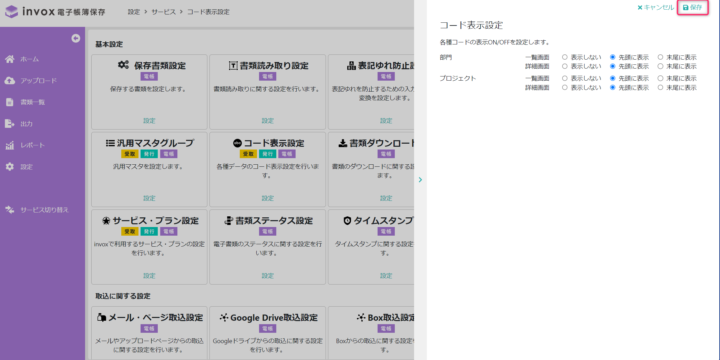720x360 pixels.
Task: Open 設定 link on 書類ダウンロード card
Action: [386, 198]
